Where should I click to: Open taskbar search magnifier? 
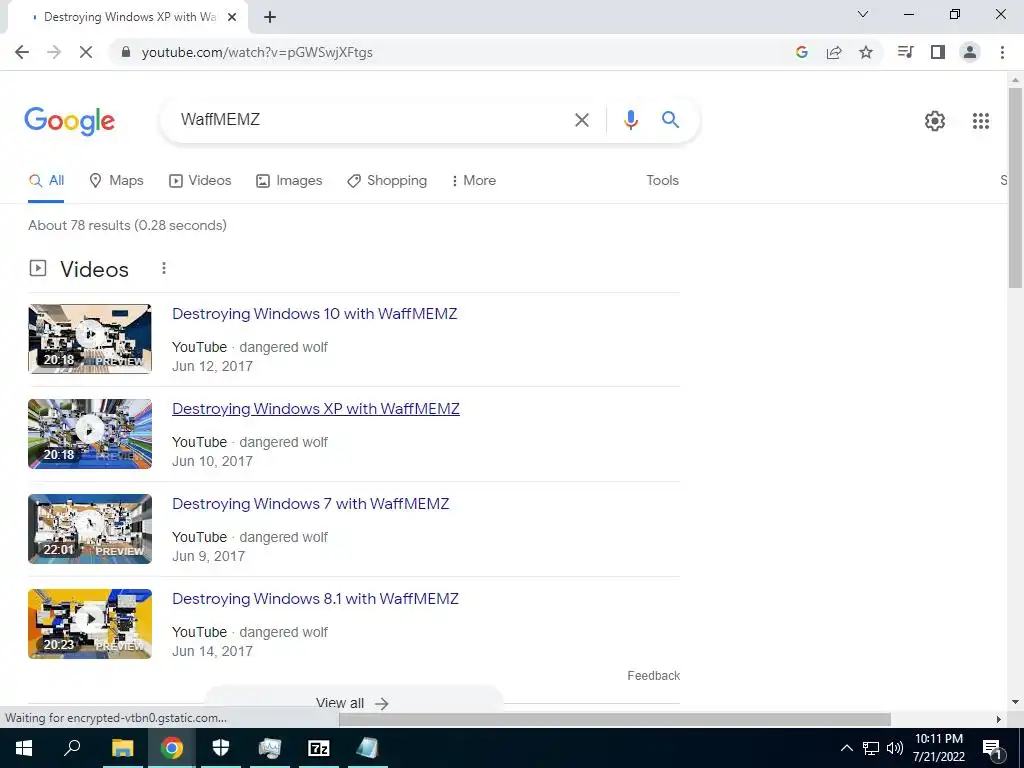[x=72, y=747]
